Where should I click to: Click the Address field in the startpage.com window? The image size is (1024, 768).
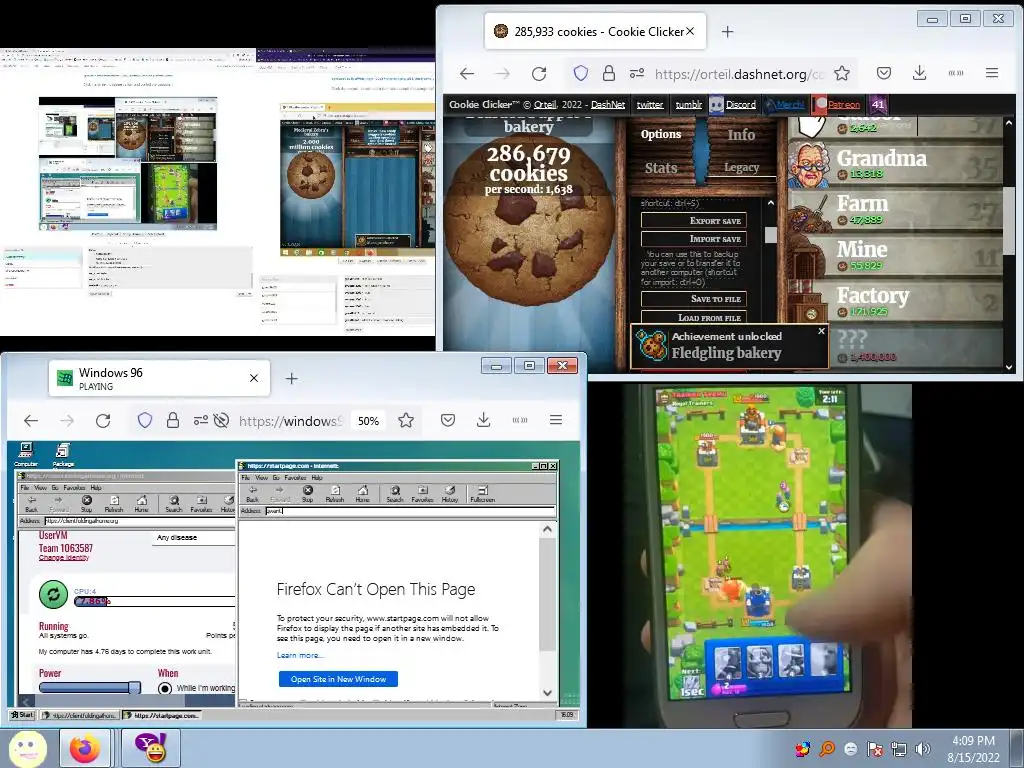point(409,511)
